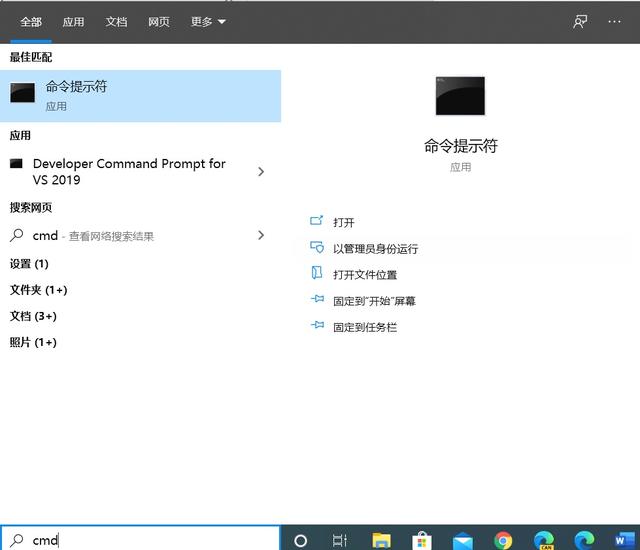This screenshot has width=640, height=550.
Task: Click the pin icon for 固定到任务栏
Action: [x=317, y=325]
